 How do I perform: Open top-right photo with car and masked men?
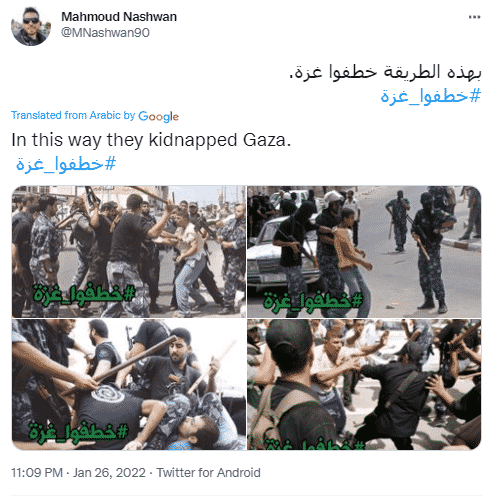364,251
